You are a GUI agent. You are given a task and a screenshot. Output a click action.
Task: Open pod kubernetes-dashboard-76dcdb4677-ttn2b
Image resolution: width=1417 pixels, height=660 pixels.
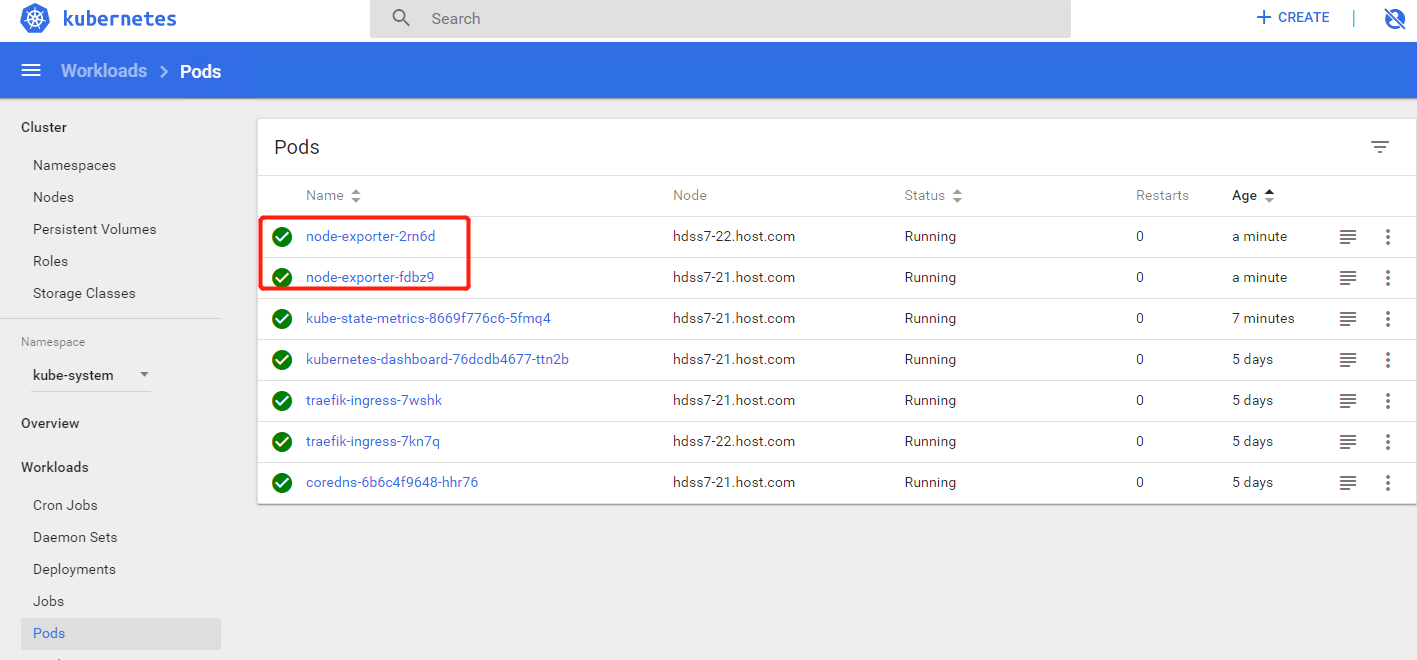(x=437, y=360)
